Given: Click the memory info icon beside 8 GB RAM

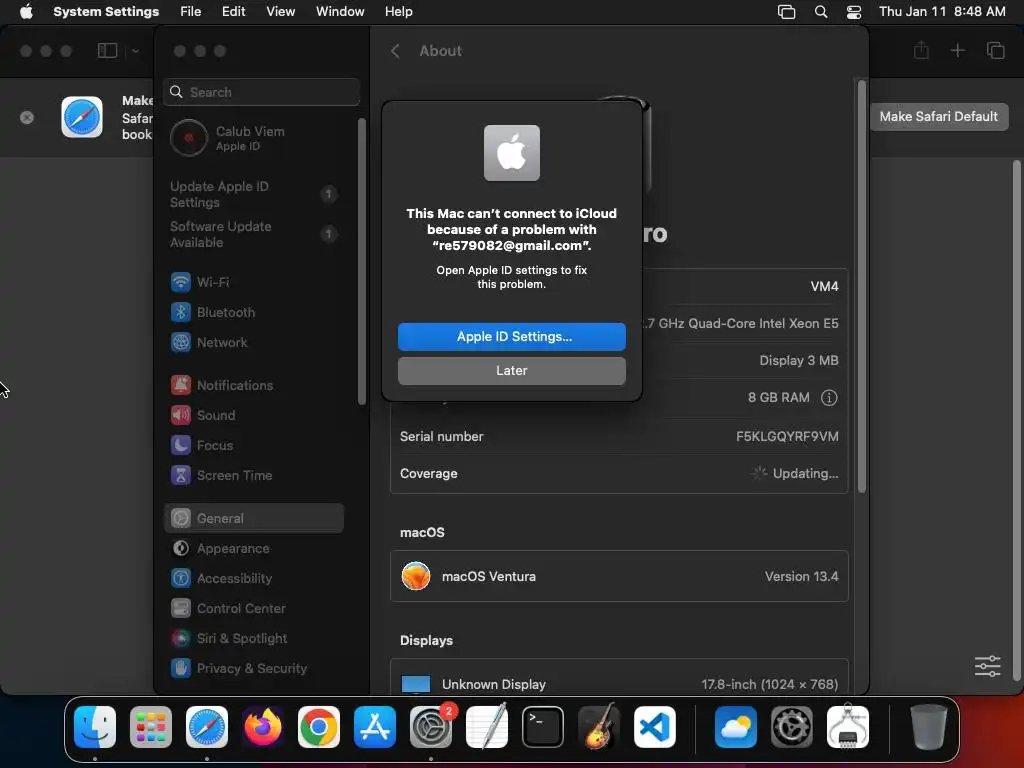Looking at the screenshot, I should [829, 398].
